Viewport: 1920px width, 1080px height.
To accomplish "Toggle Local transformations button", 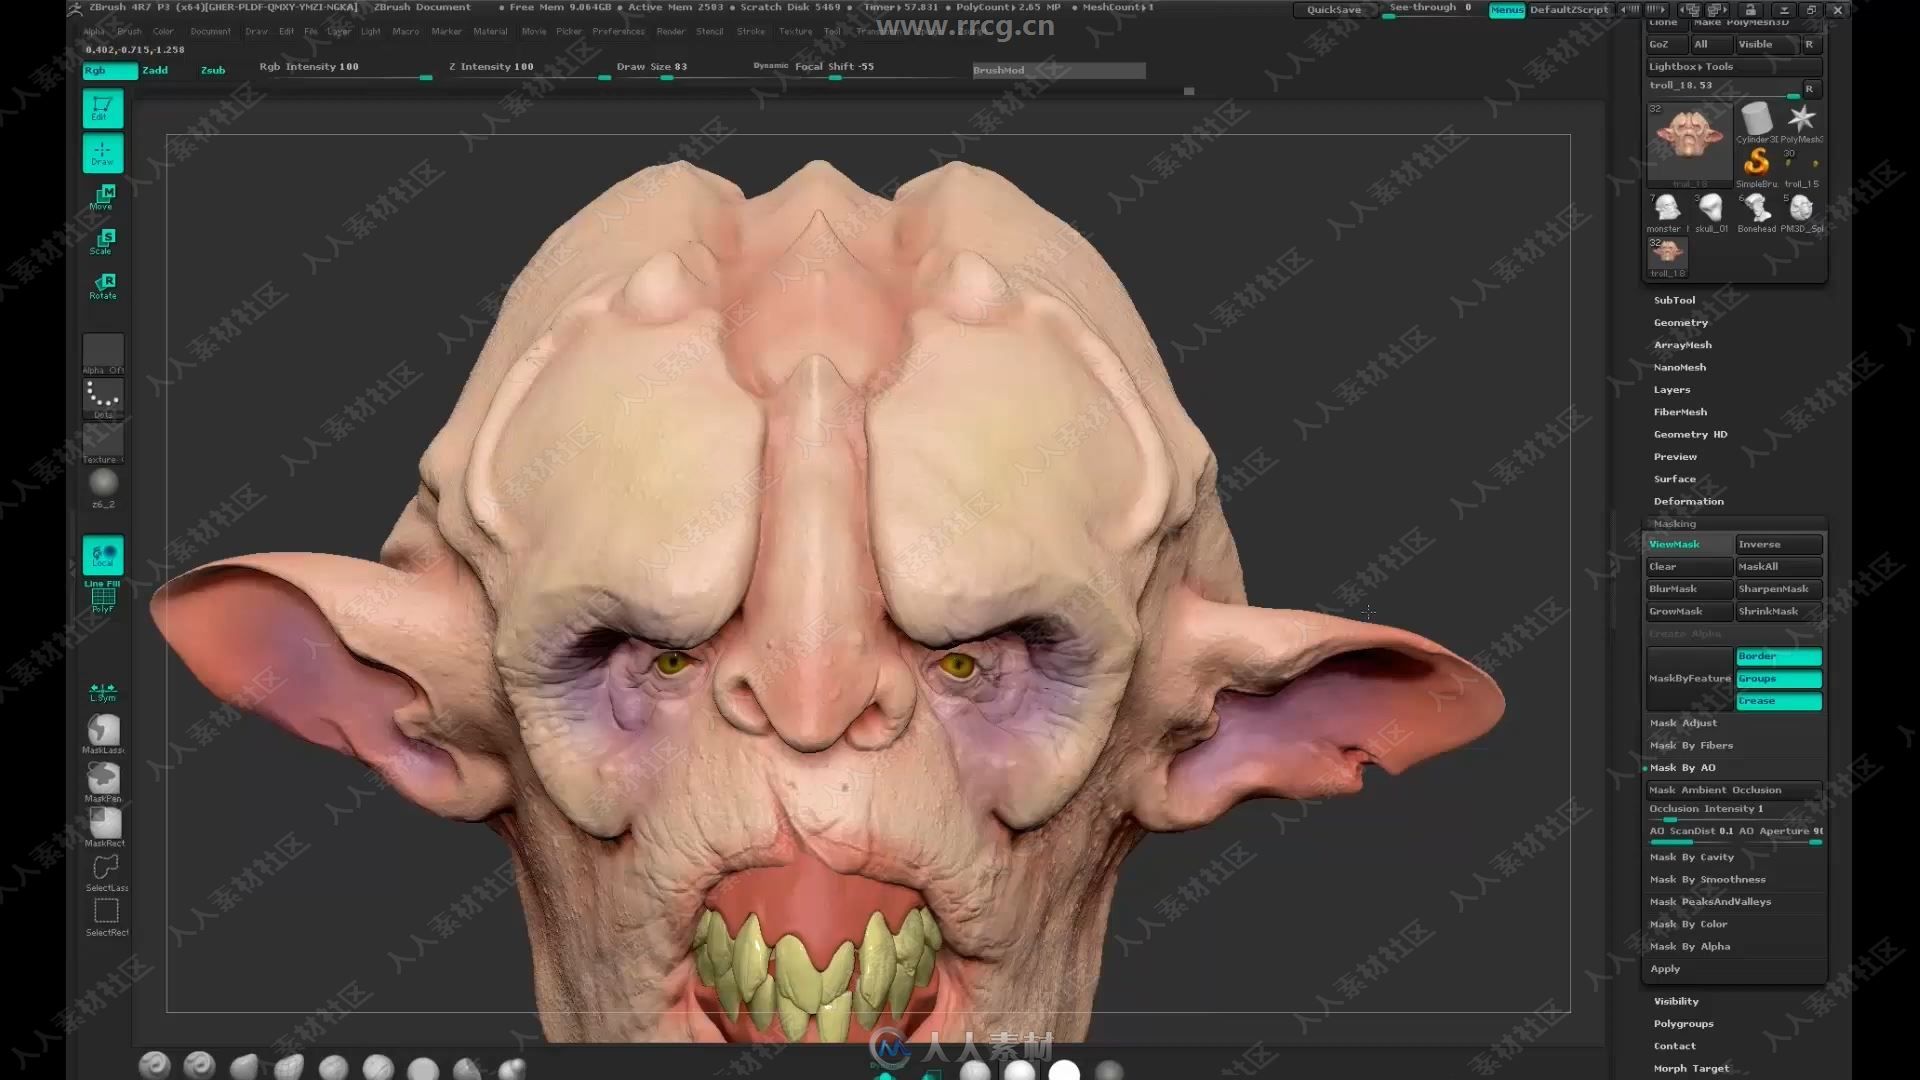I will pyautogui.click(x=103, y=555).
